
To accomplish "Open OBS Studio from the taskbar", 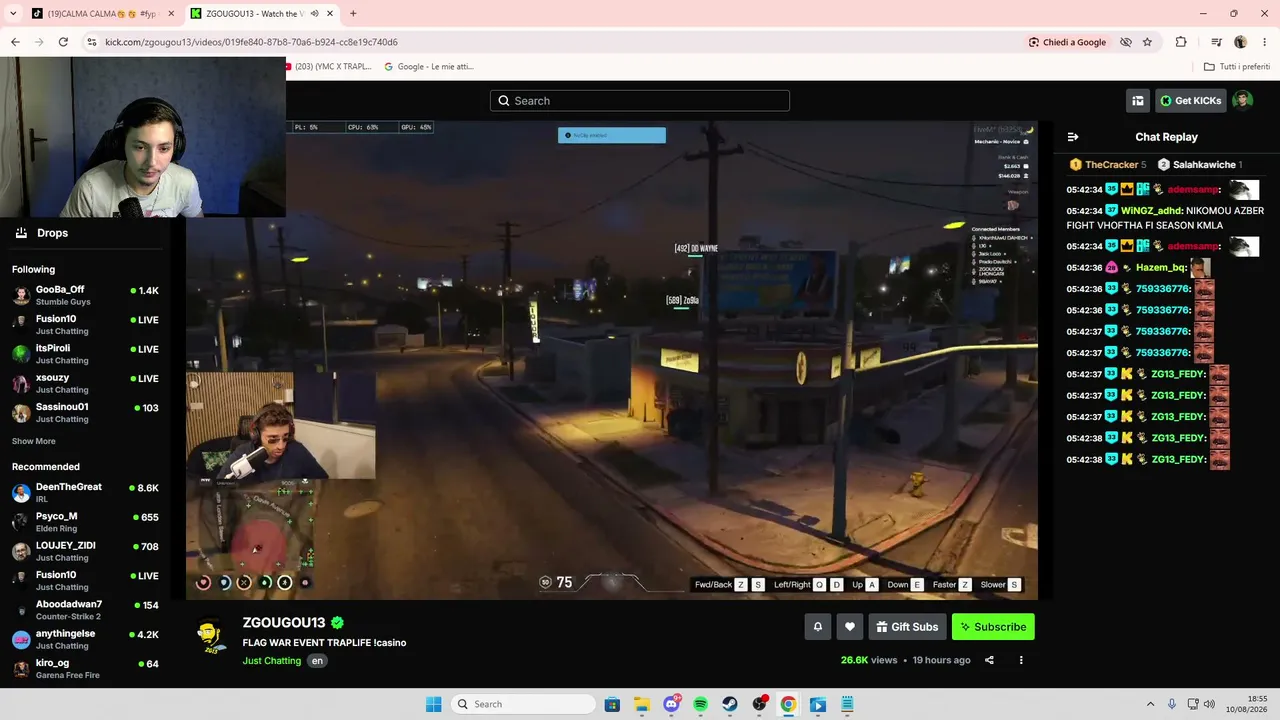I will [759, 704].
